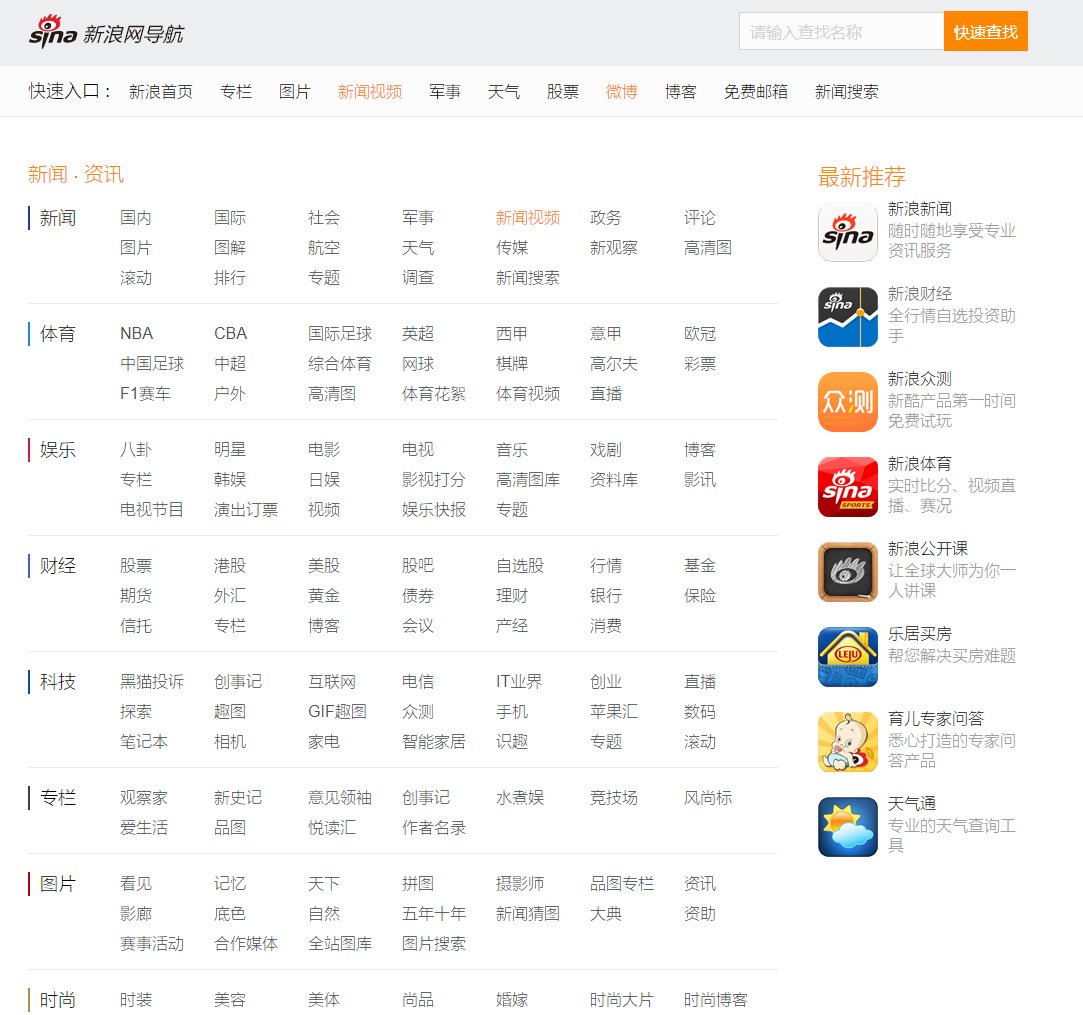Open the 全站图库 link
The width and height of the screenshot is (1083, 1015).
click(340, 944)
